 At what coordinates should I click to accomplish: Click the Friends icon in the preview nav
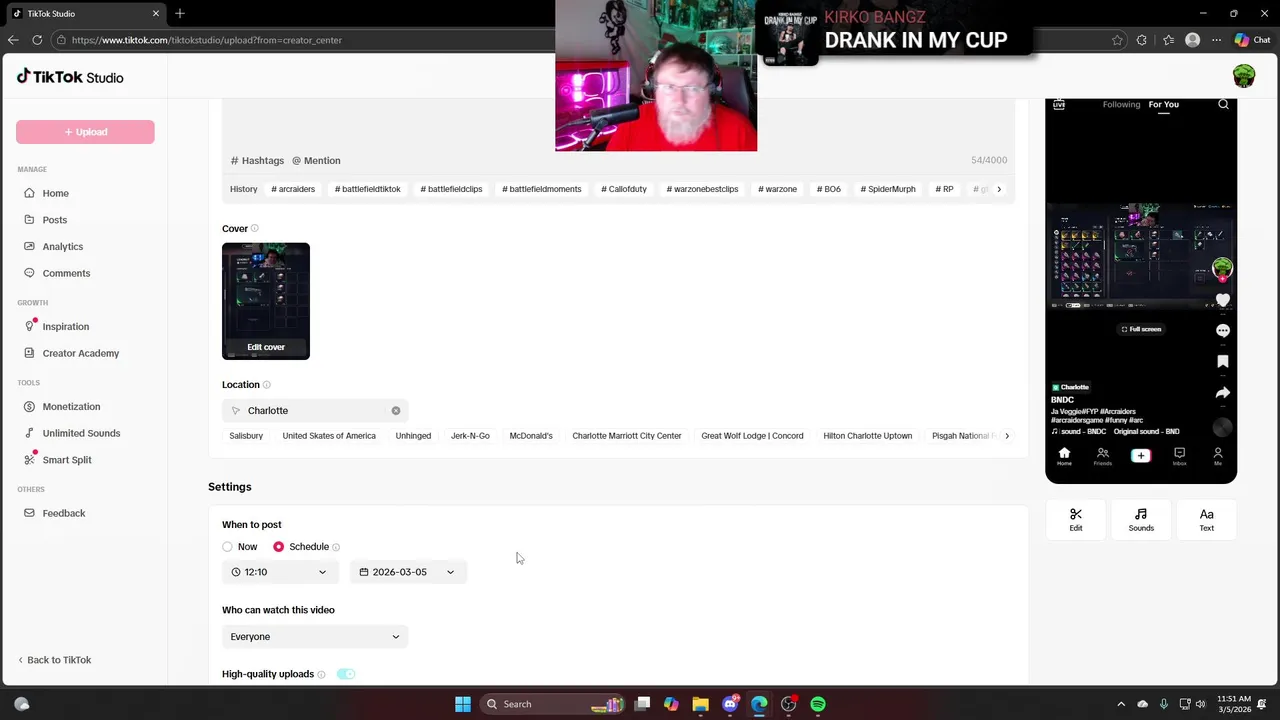click(x=1102, y=457)
